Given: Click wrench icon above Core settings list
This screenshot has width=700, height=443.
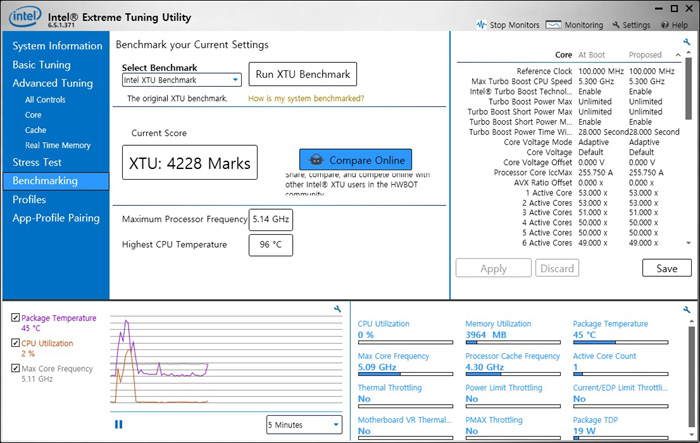Looking at the screenshot, I should coord(687,42).
